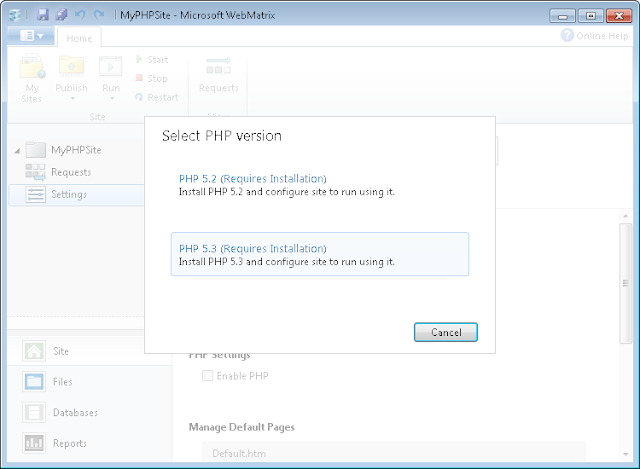
Task: Click the scrollbar up arrow
Action: coord(625,216)
